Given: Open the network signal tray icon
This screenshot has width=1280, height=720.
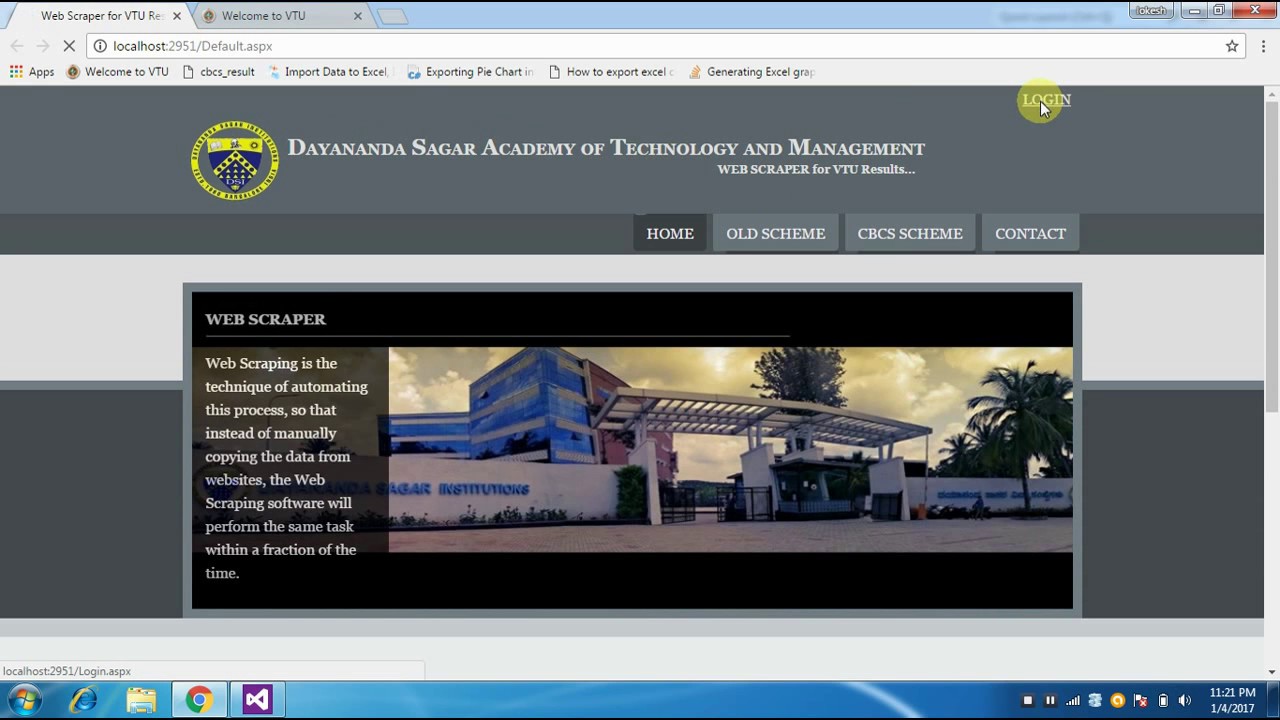Looking at the screenshot, I should tap(1072, 701).
